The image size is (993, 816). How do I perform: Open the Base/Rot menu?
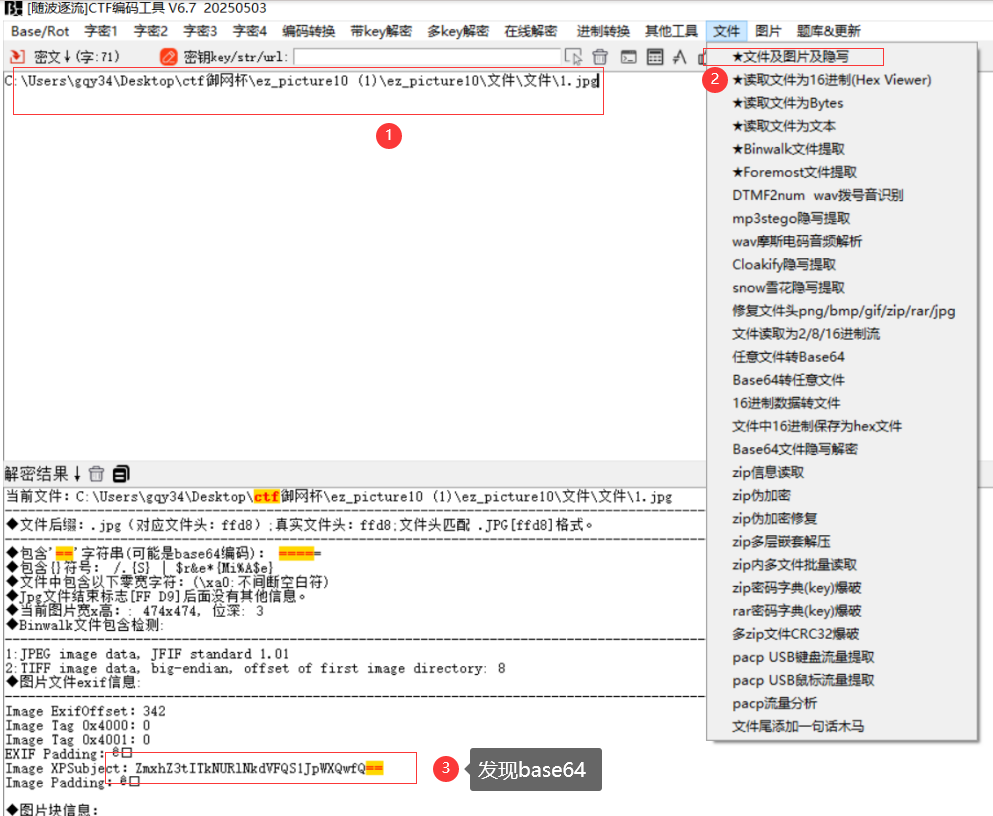40,31
